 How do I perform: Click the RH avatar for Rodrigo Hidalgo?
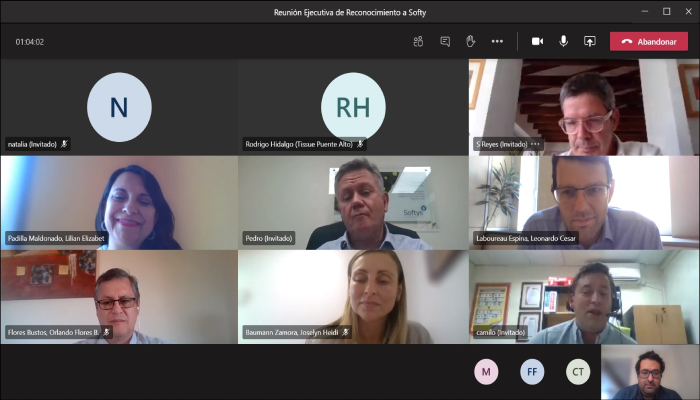353,107
